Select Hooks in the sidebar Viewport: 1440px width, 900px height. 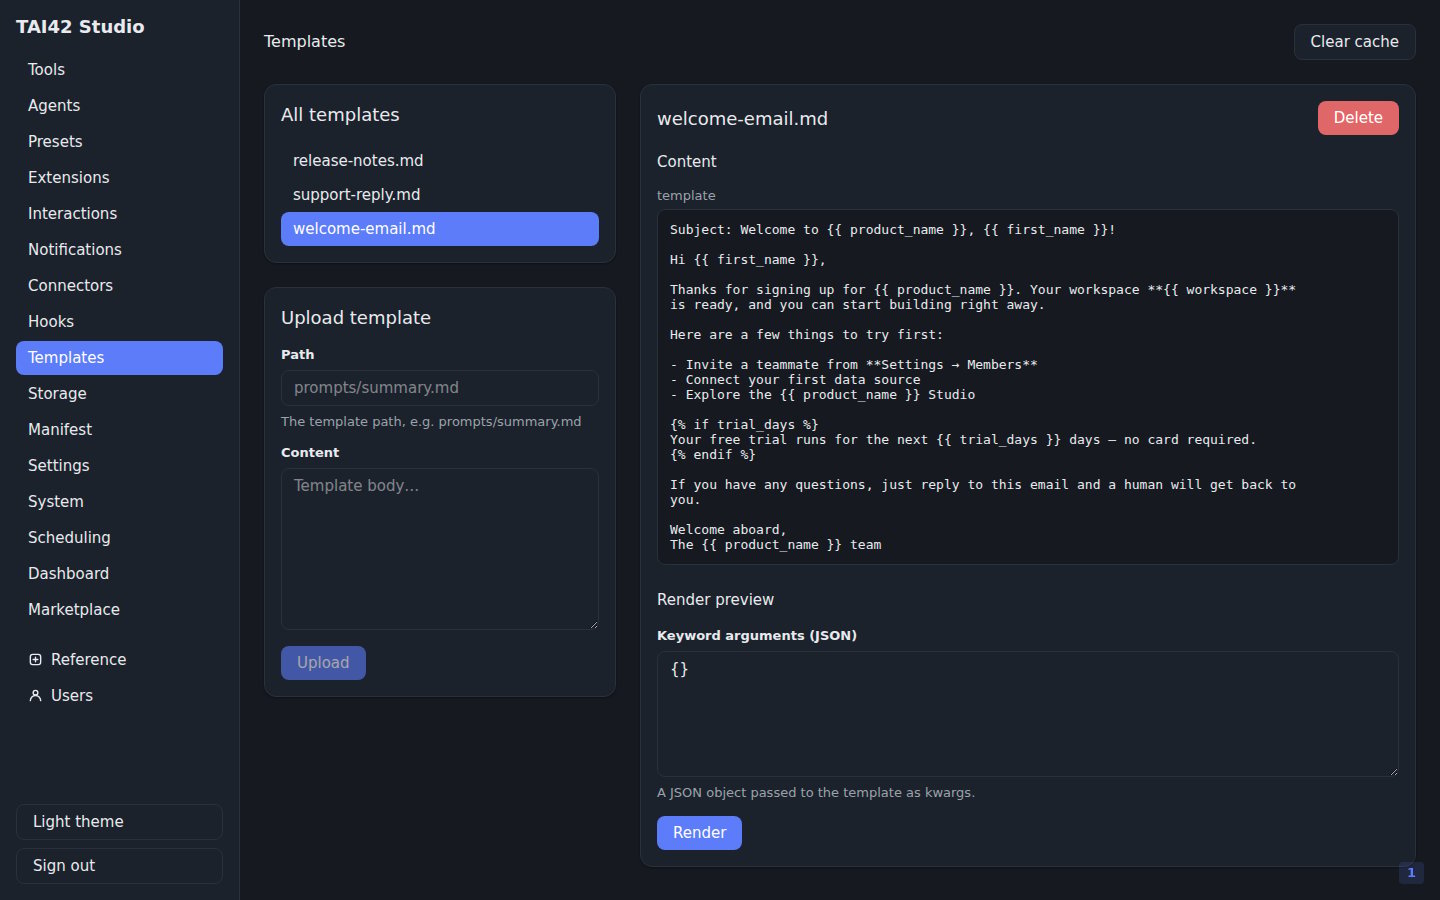(x=119, y=322)
